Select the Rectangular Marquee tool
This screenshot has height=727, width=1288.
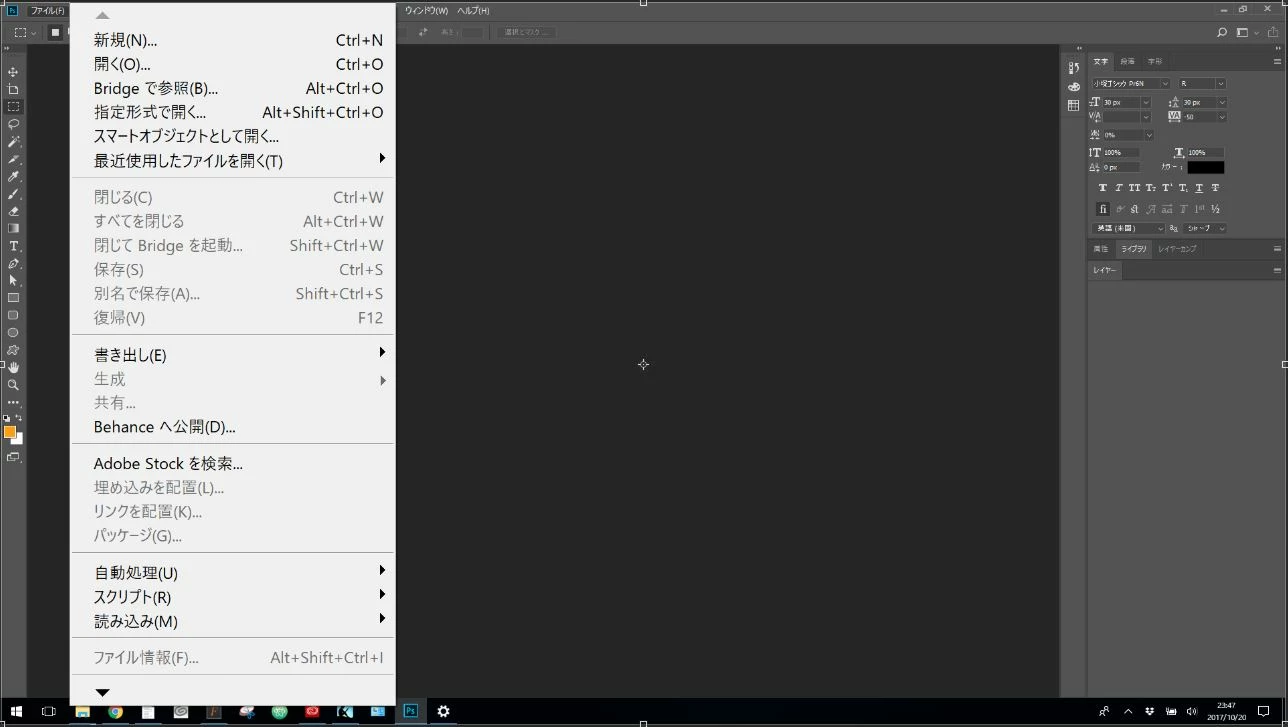click(13, 107)
